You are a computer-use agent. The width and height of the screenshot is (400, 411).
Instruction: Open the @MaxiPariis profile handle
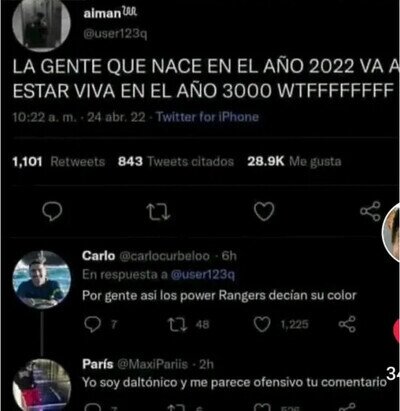coord(152,364)
